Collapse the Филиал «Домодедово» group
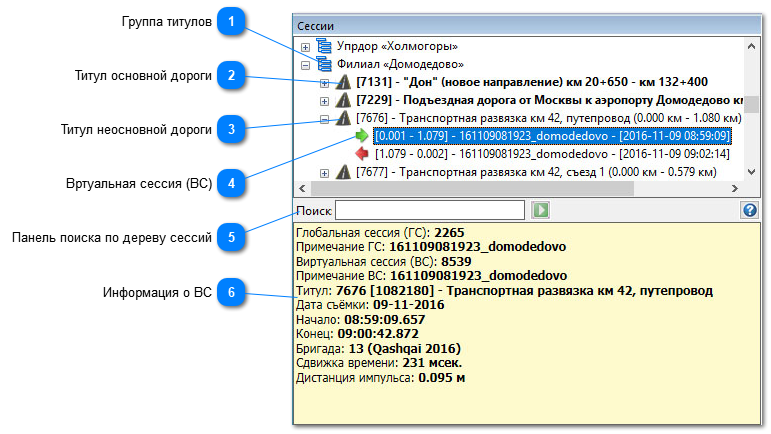 click(306, 64)
